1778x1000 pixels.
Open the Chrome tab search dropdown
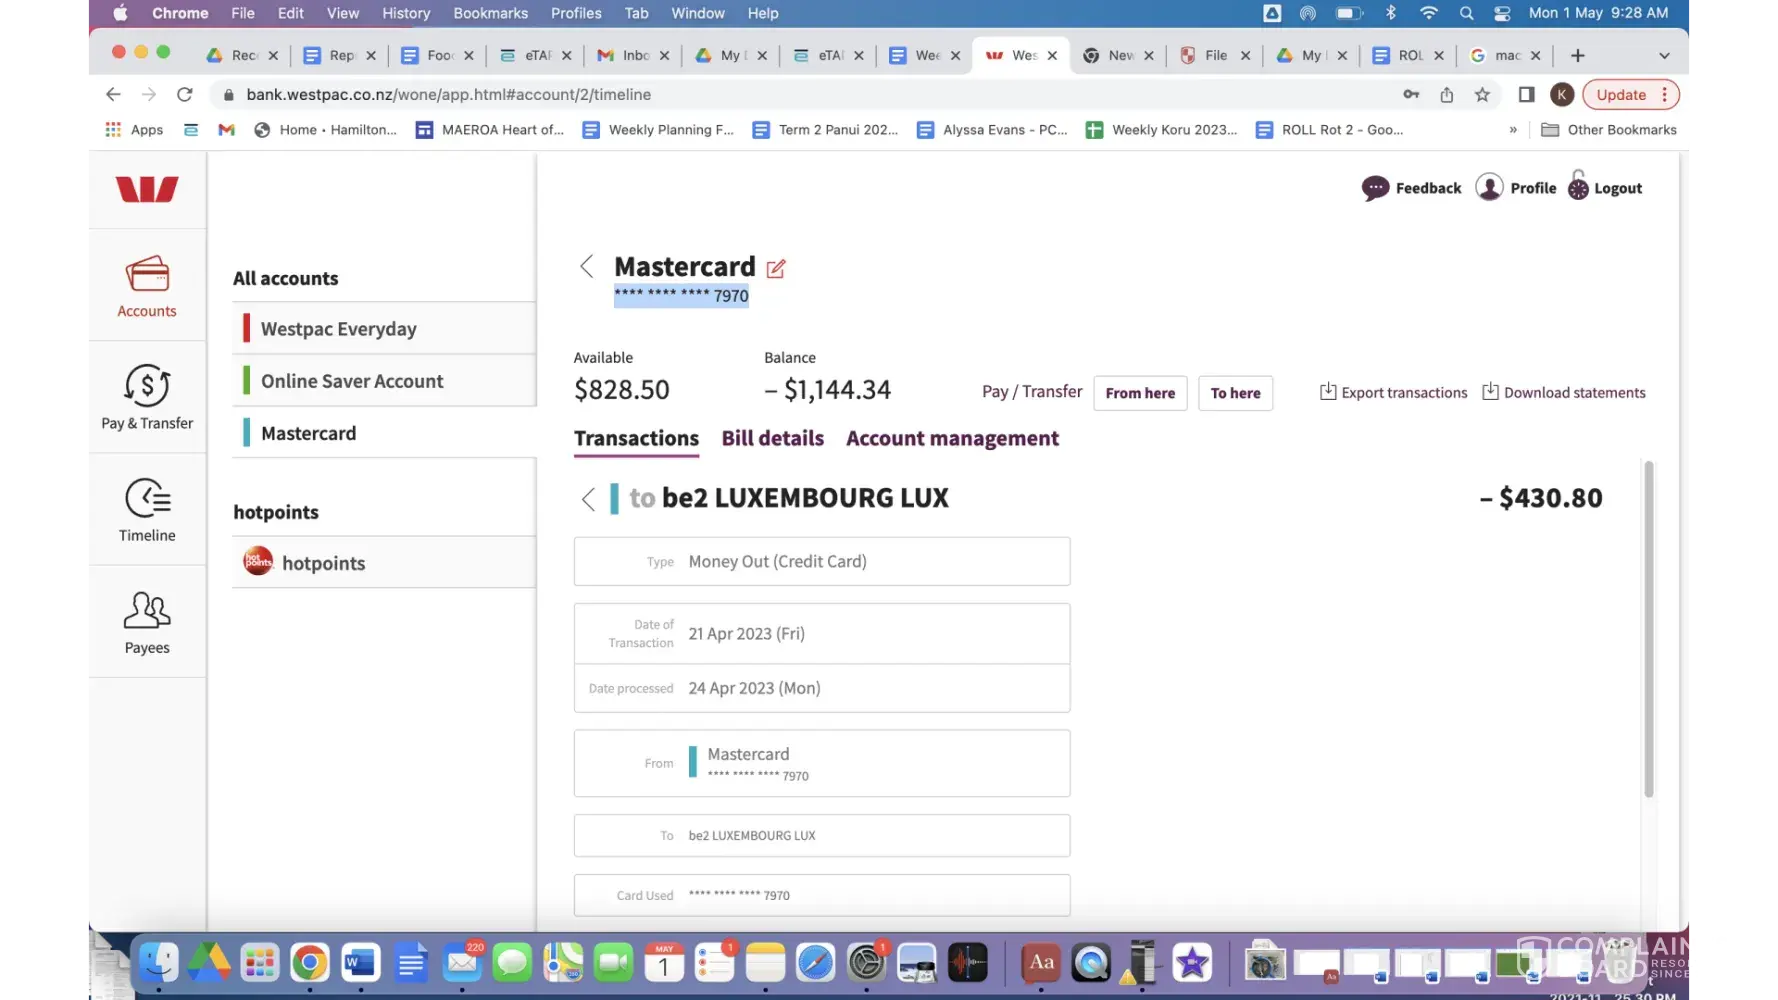pos(1664,55)
